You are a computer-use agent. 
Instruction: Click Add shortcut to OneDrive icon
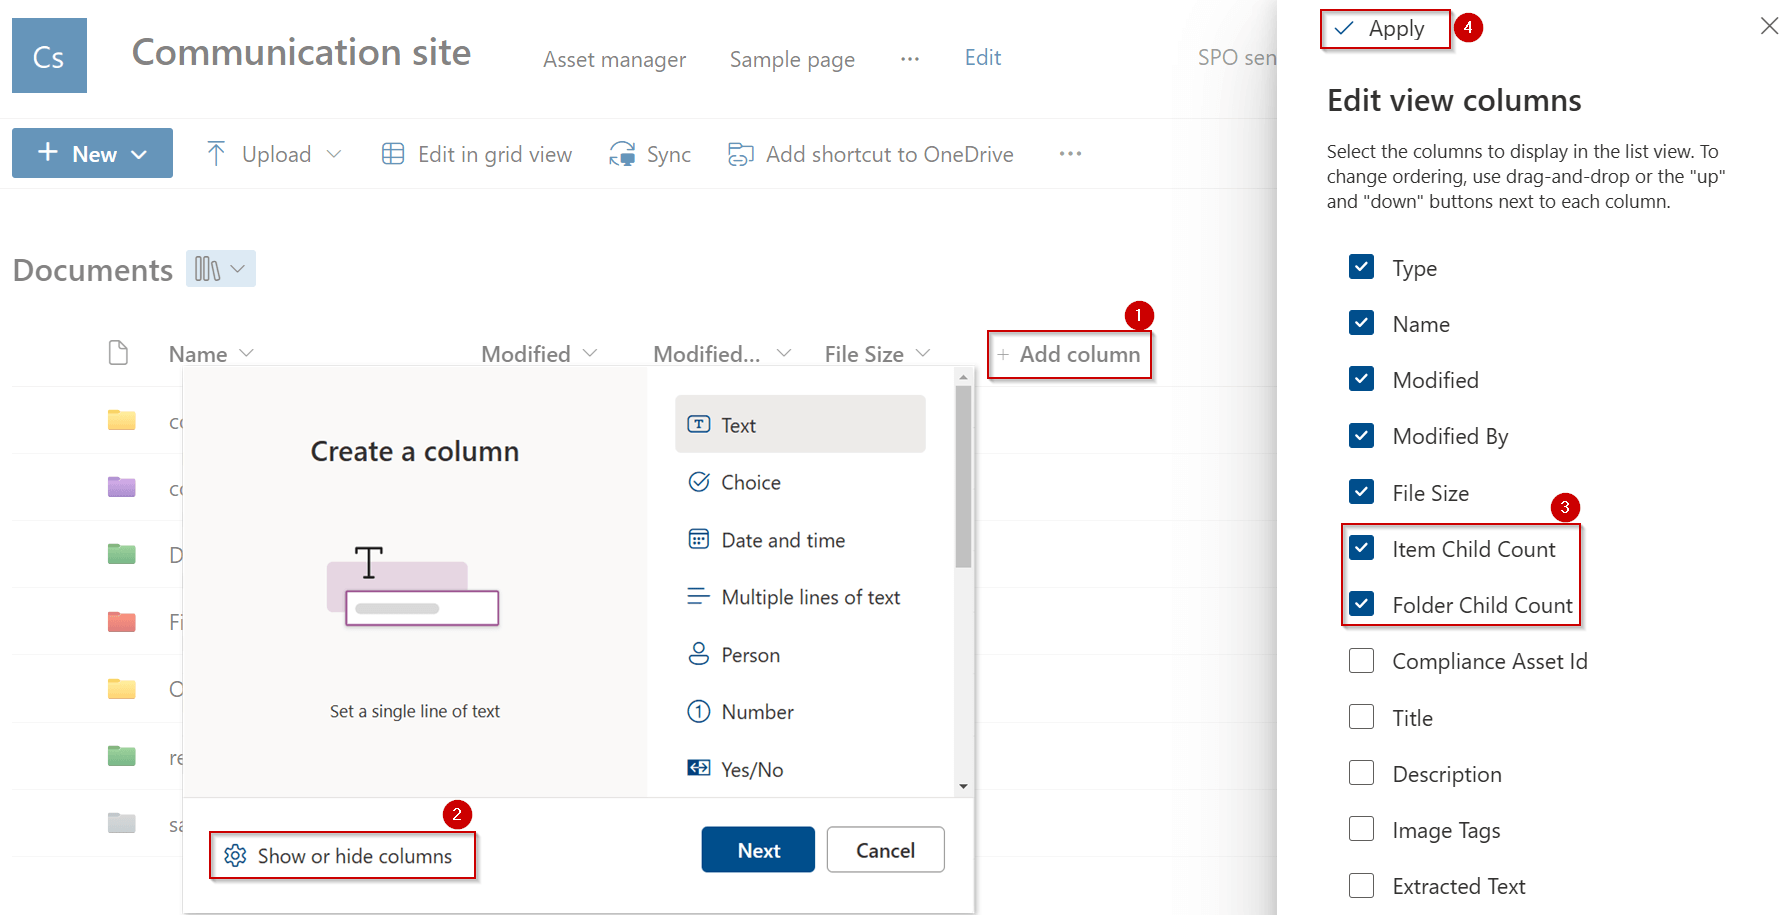(x=740, y=154)
